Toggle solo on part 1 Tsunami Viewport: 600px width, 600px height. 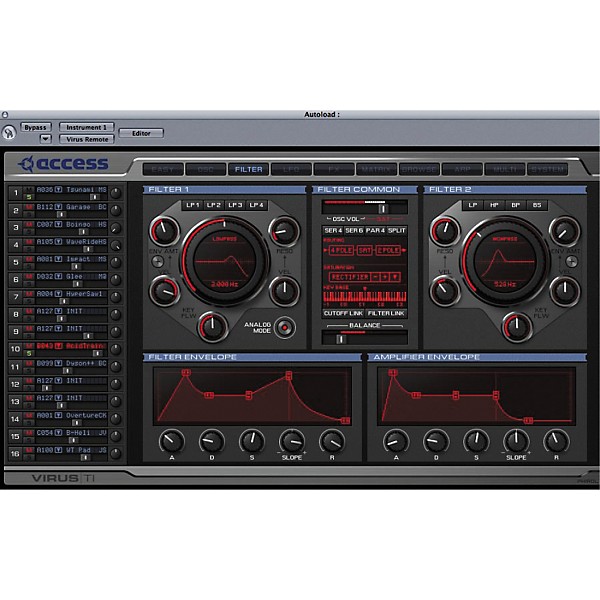[x=29, y=197]
